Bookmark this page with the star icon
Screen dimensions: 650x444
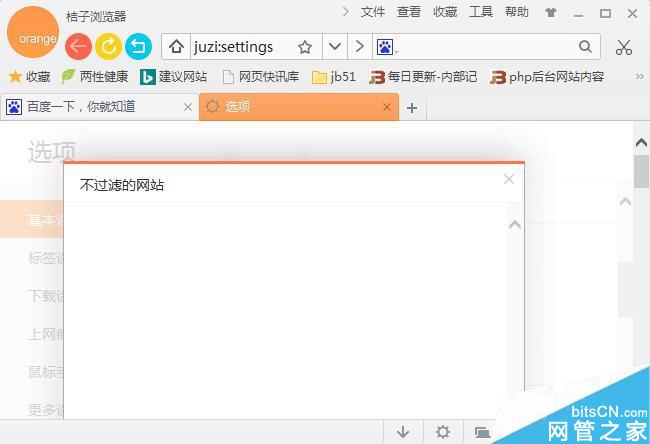pyautogui.click(x=305, y=47)
